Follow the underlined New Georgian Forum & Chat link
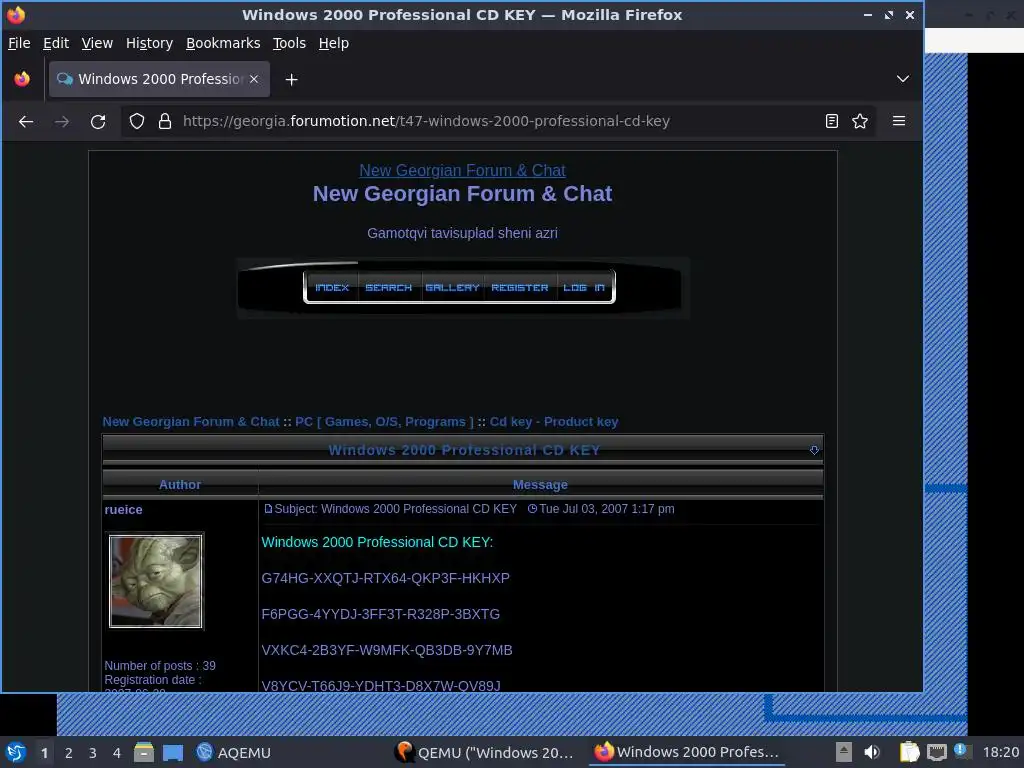Image resolution: width=1024 pixels, height=768 pixels. coord(462,170)
